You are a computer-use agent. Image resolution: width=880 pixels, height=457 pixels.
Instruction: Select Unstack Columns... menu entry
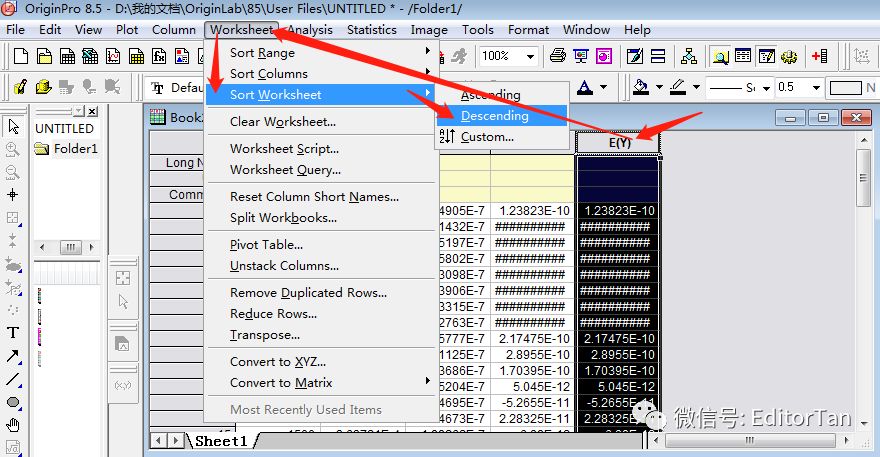click(322, 266)
